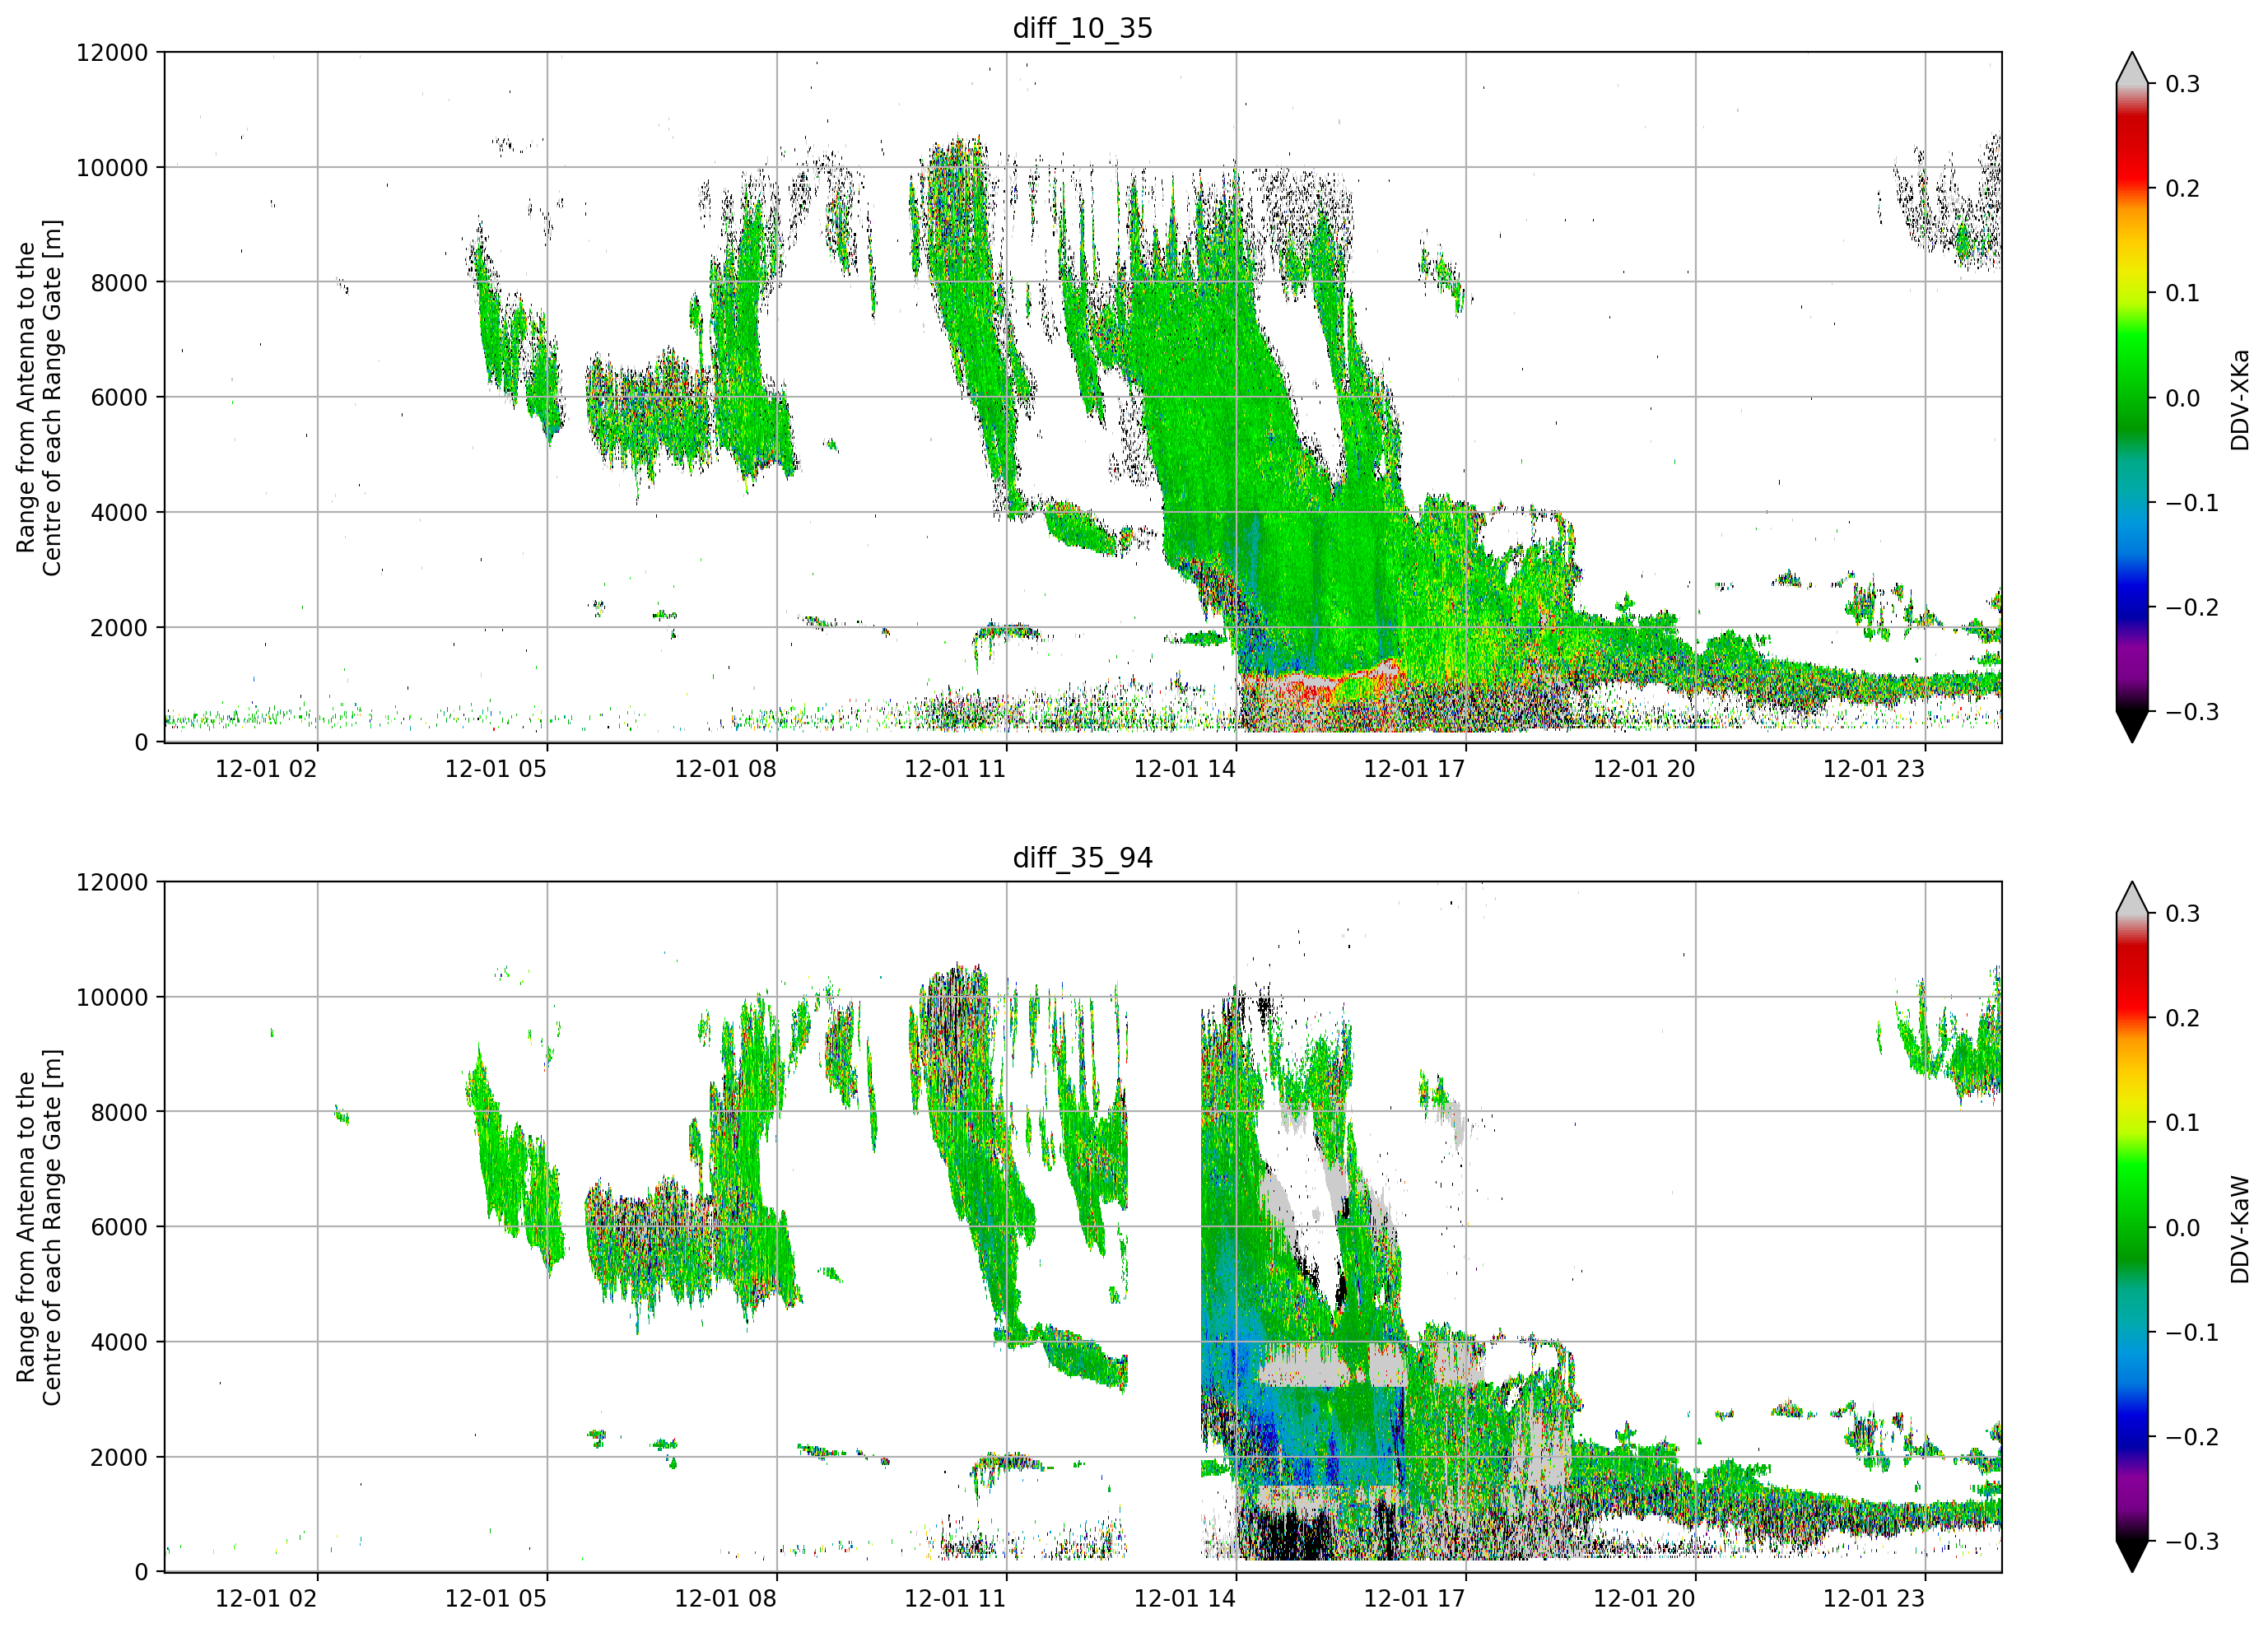Click '12-01 17' tick under diff_35_94
This screenshot has height=1628, width=2268.
pyautogui.click(x=1414, y=1598)
